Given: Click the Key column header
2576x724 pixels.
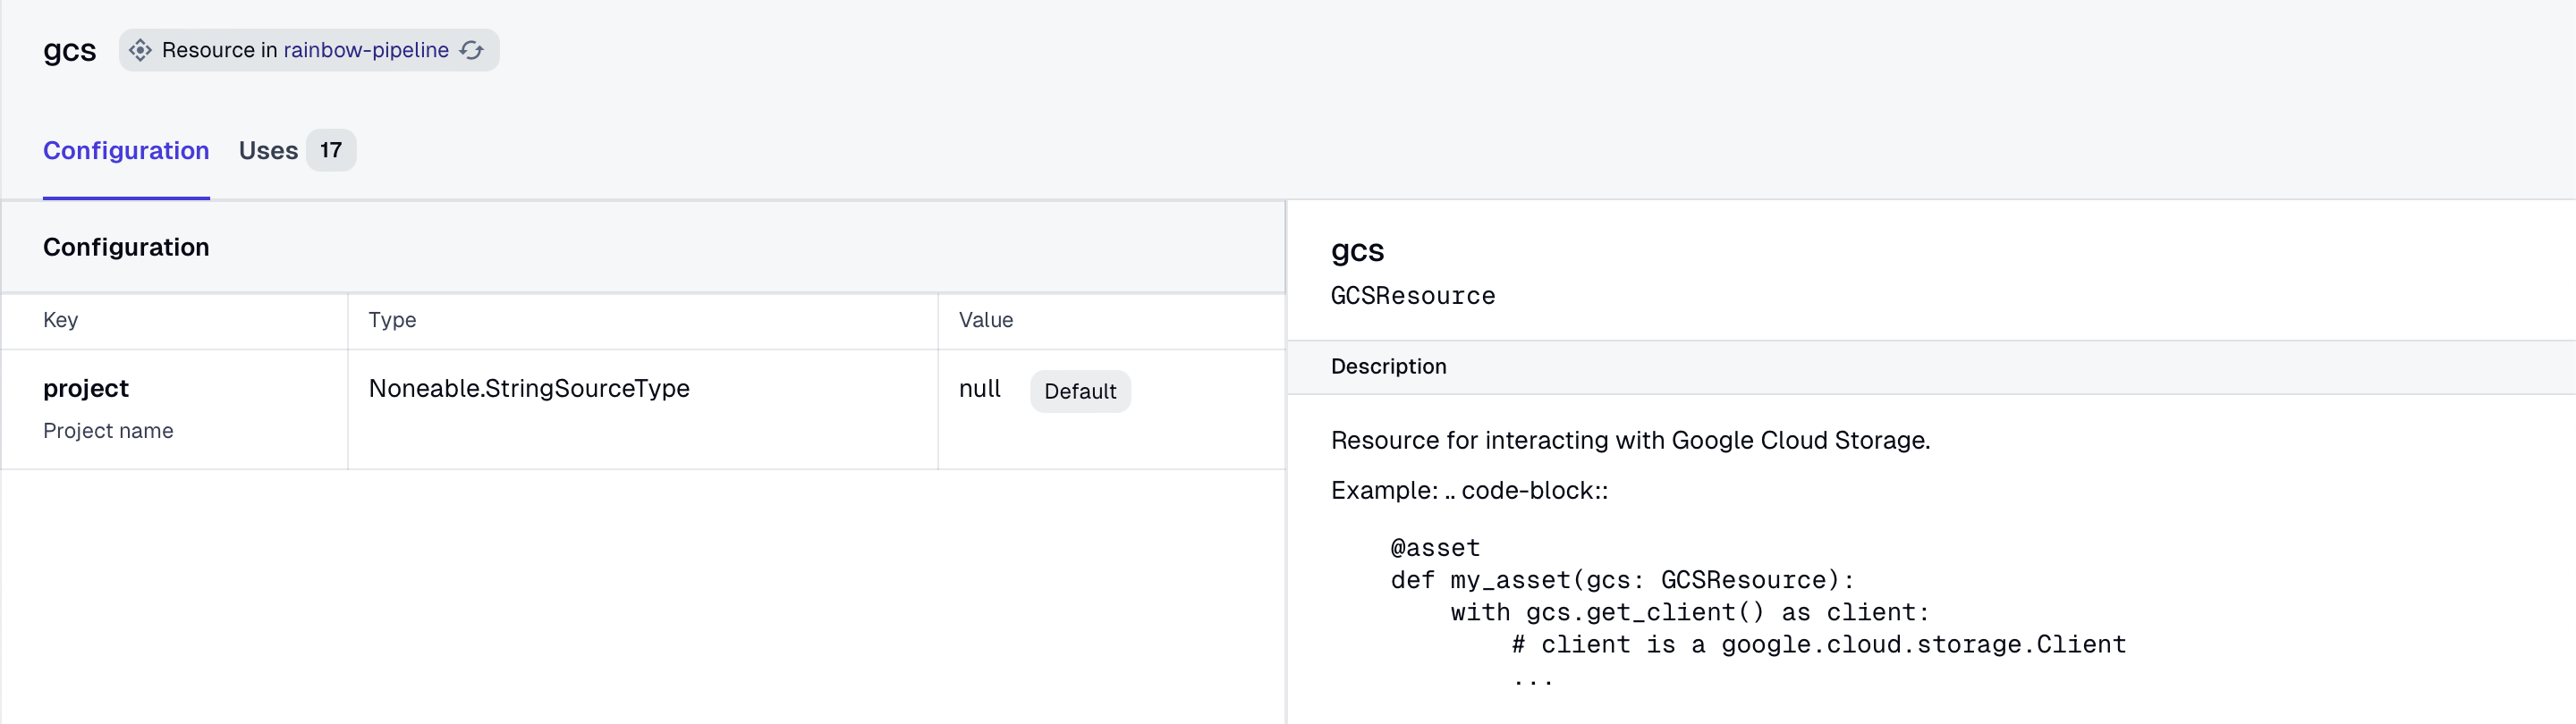Looking at the screenshot, I should click(61, 320).
